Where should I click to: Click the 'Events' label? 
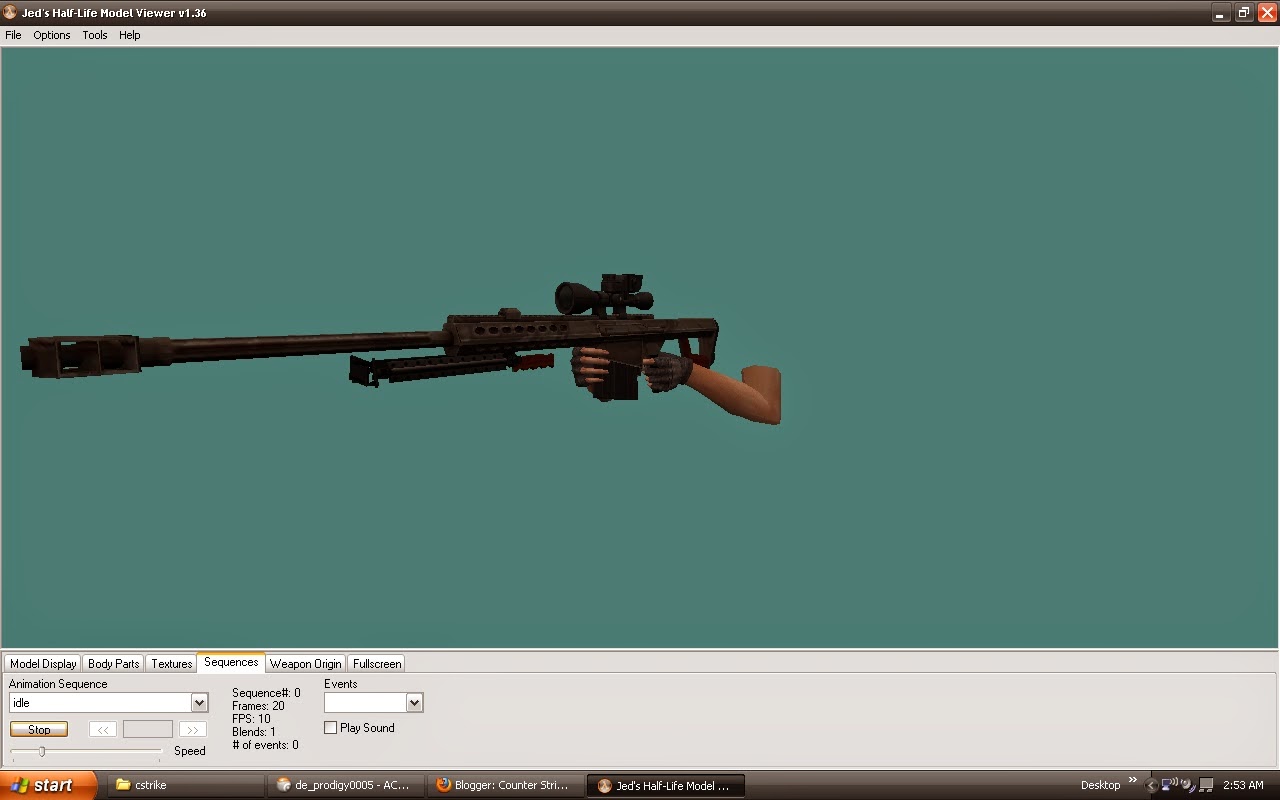point(341,684)
